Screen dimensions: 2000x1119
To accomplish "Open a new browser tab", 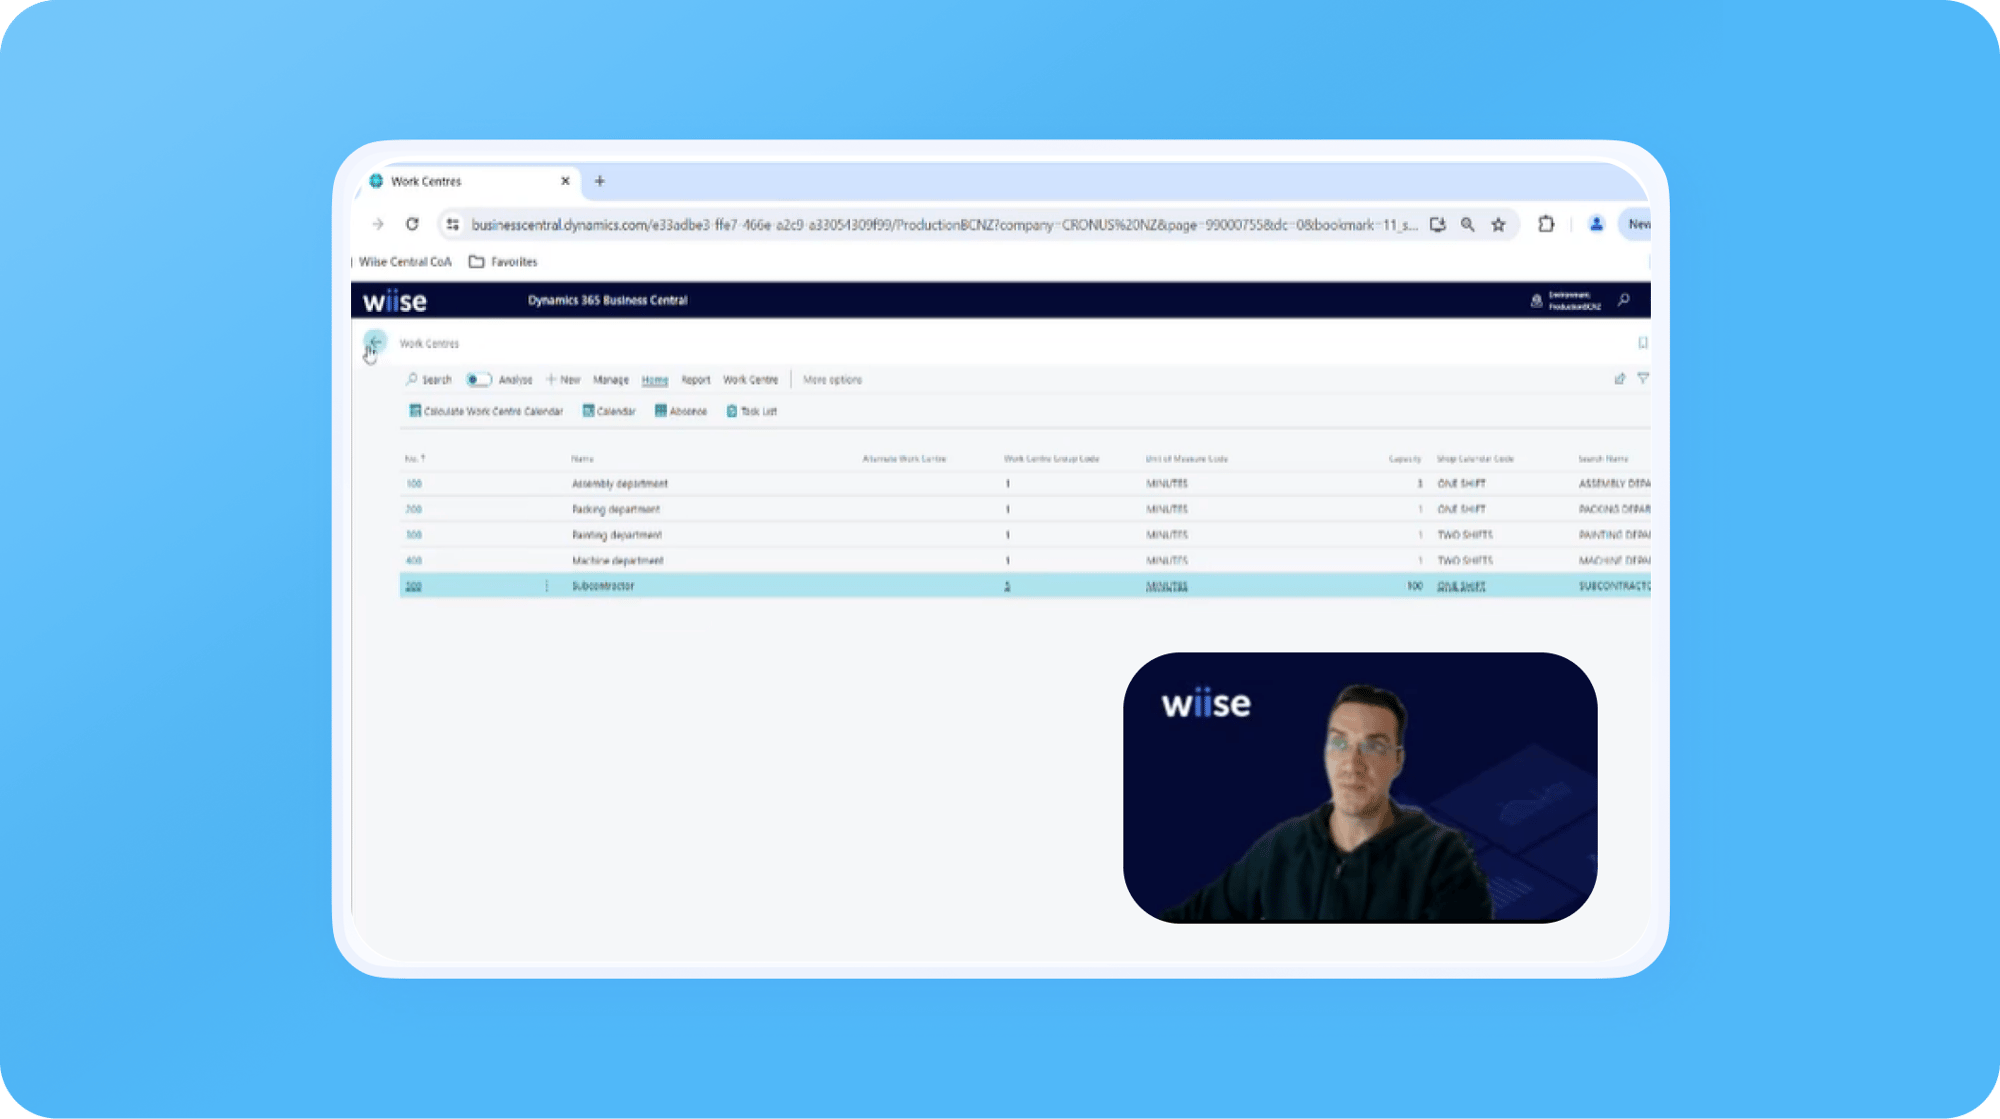I will pyautogui.click(x=600, y=181).
